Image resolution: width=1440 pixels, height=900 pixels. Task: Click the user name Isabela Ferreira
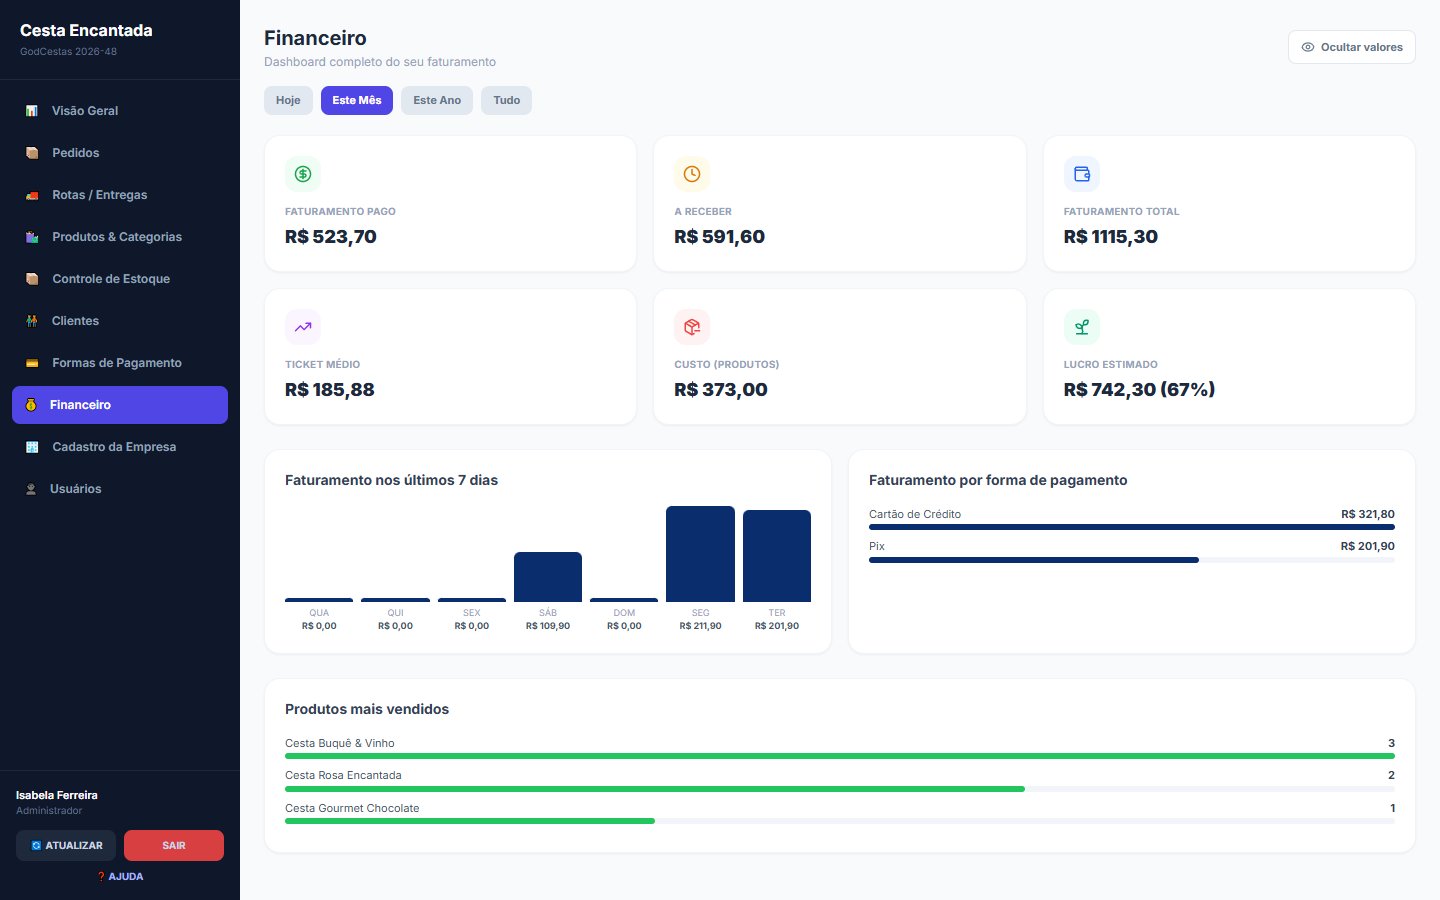(x=57, y=795)
